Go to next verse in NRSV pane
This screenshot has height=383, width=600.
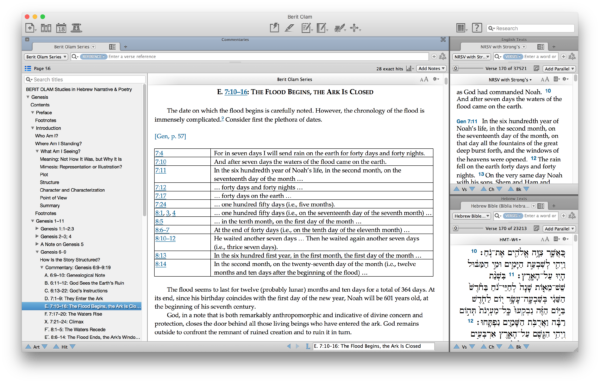tap(472, 189)
